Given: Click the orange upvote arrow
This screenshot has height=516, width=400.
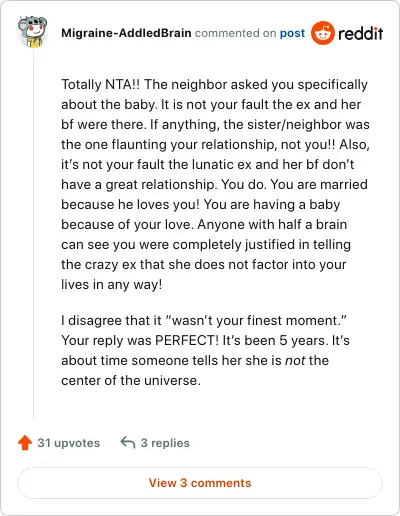Looking at the screenshot, I should (x=25, y=443).
